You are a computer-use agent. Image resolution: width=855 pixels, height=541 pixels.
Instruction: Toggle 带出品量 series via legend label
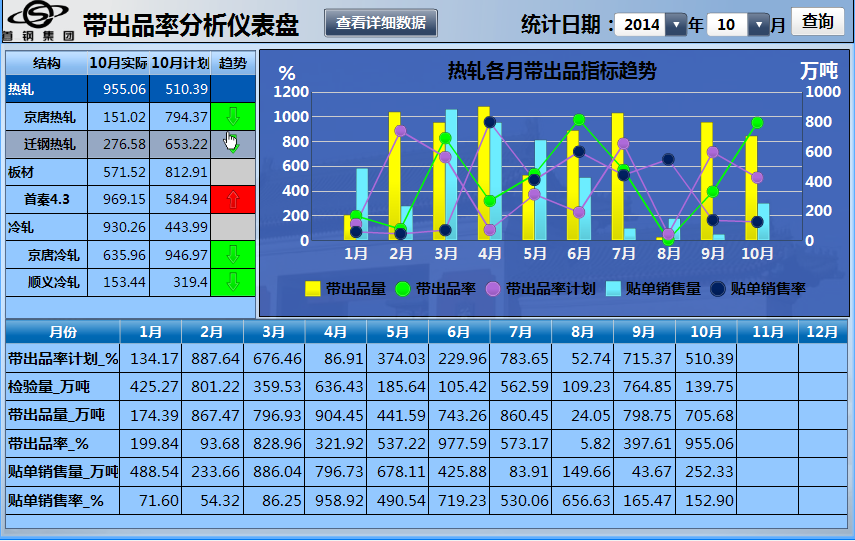(356, 289)
